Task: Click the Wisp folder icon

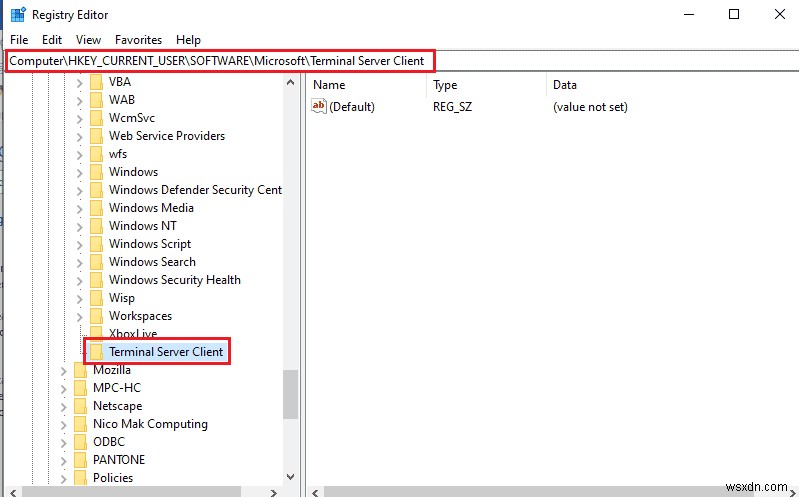Action: (96, 298)
